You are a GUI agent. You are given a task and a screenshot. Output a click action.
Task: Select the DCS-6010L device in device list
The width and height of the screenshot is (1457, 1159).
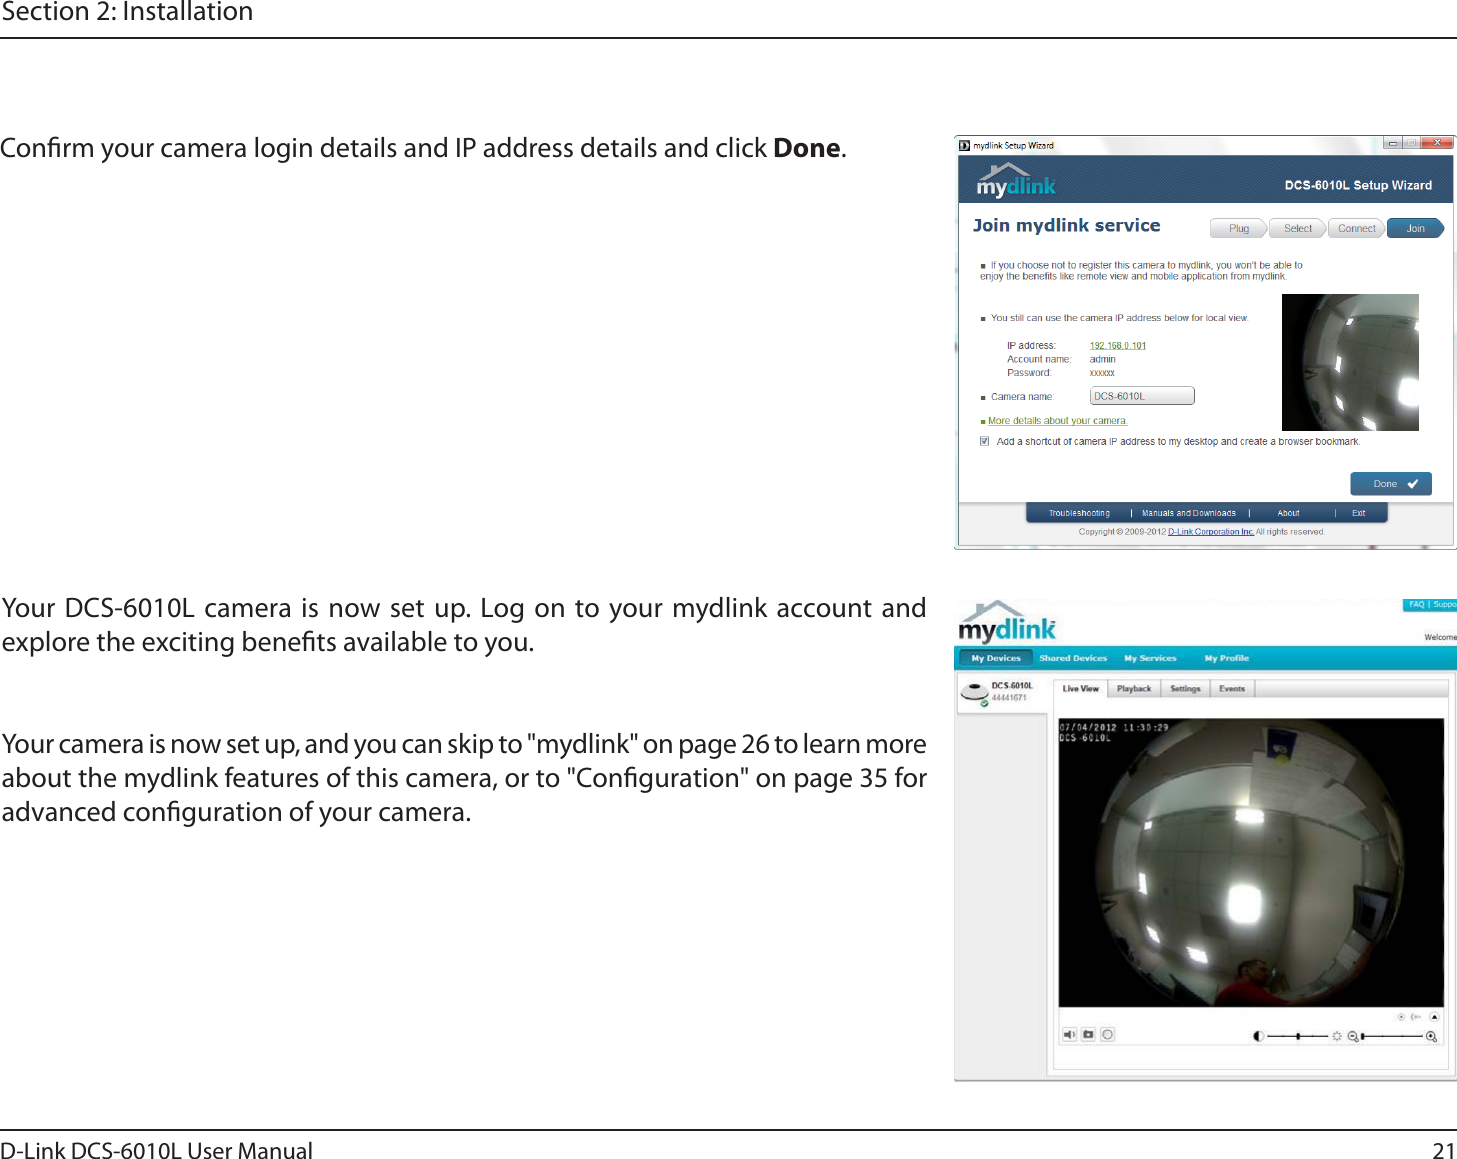(x=1002, y=693)
